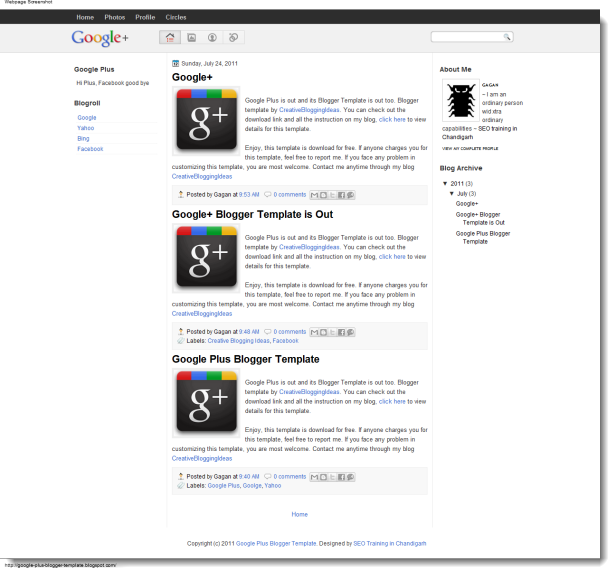Click the BlogThis icon on the 9:53 AM post

pos(323,195)
